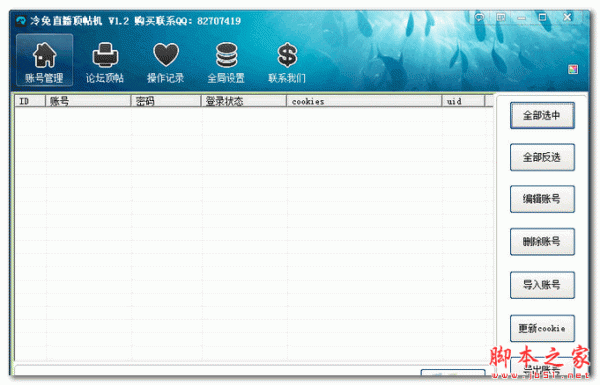This screenshot has width=600, height=385.
Task: Maximize the window
Action: (x=542, y=17)
